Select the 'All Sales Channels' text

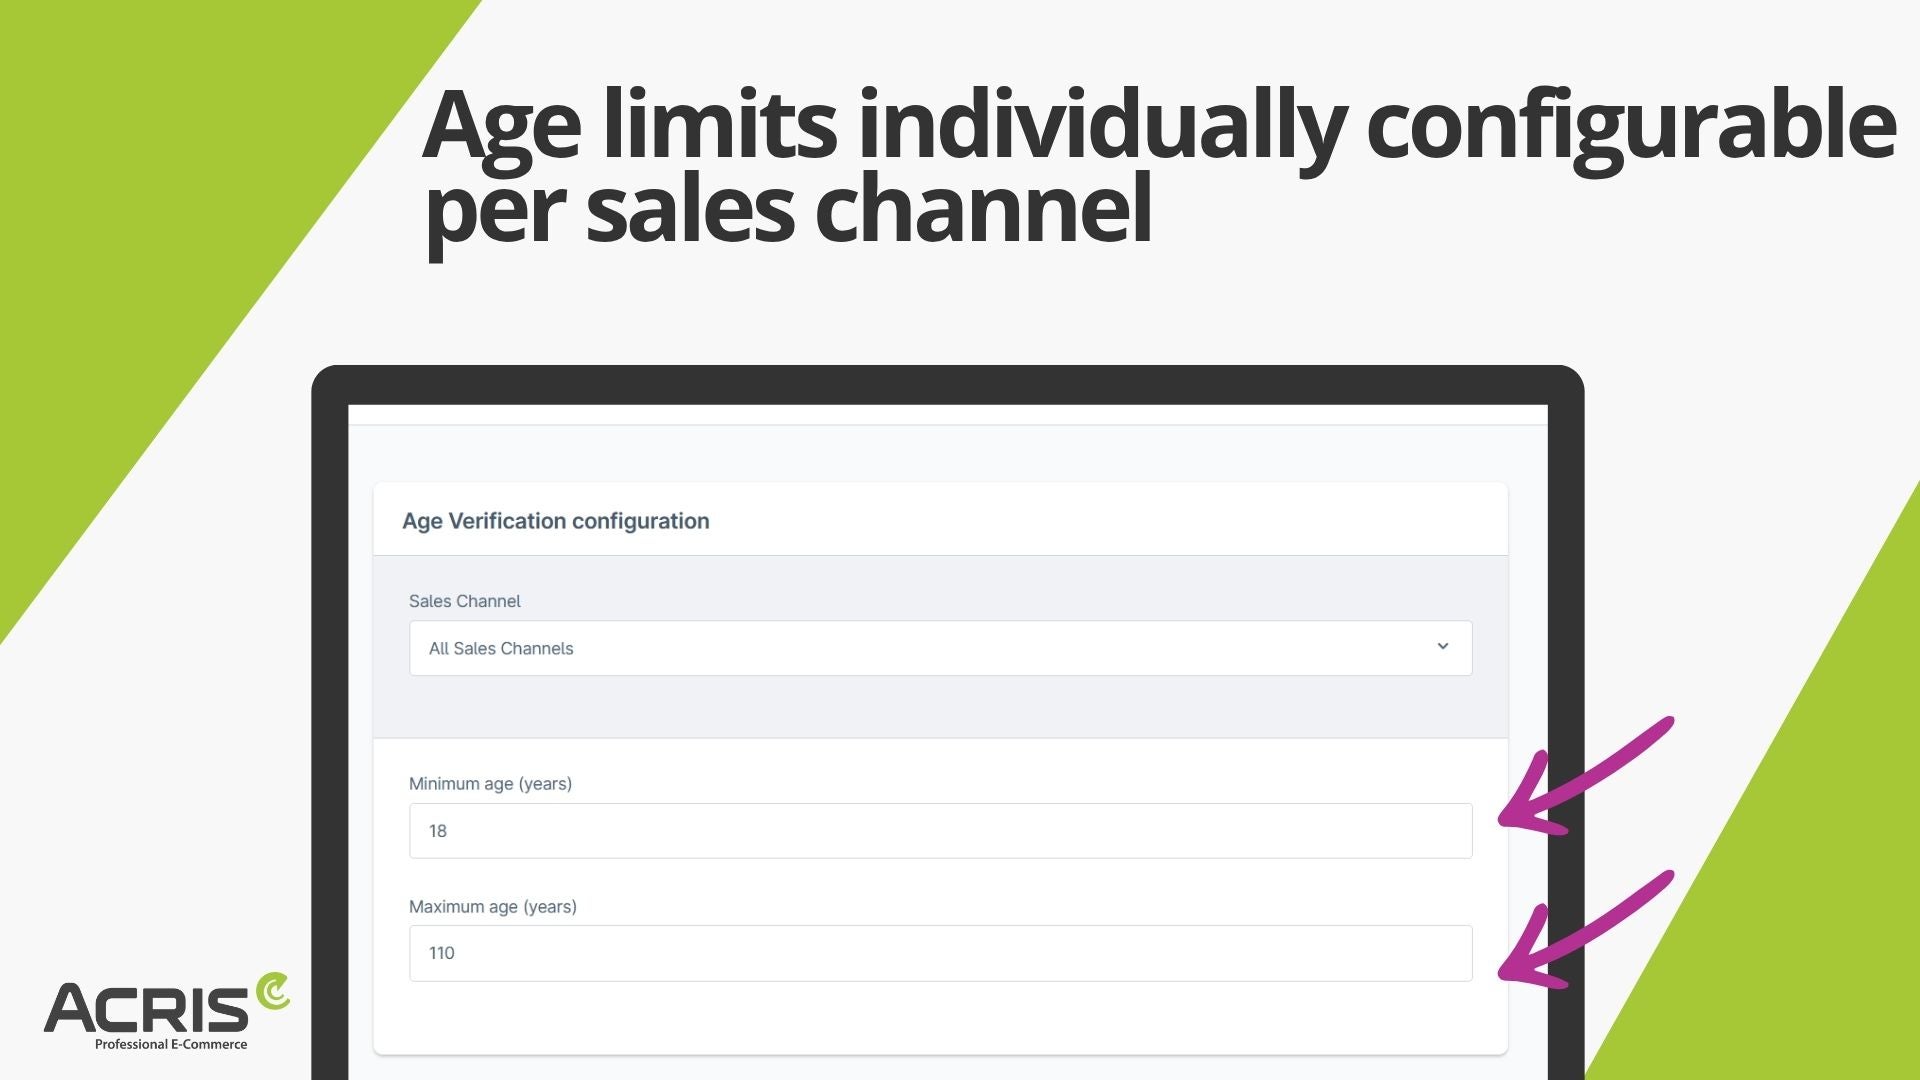point(501,648)
